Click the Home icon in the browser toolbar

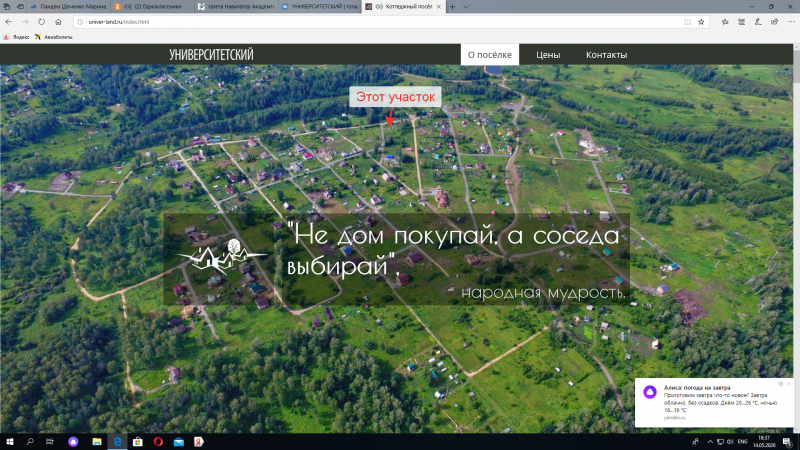[x=56, y=21]
